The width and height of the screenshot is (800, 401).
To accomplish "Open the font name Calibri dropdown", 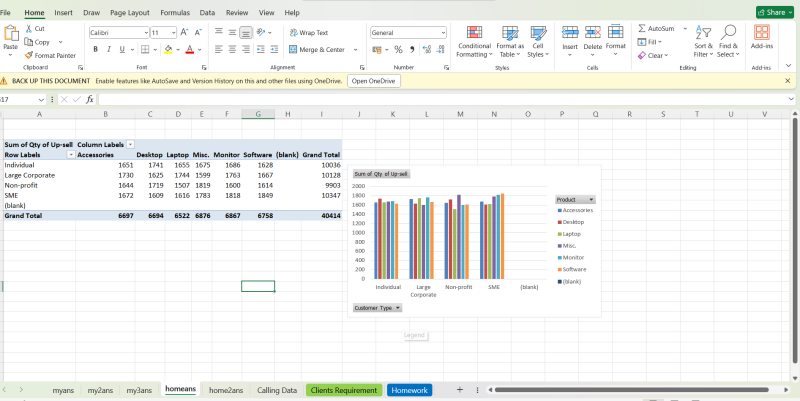I will (145, 33).
